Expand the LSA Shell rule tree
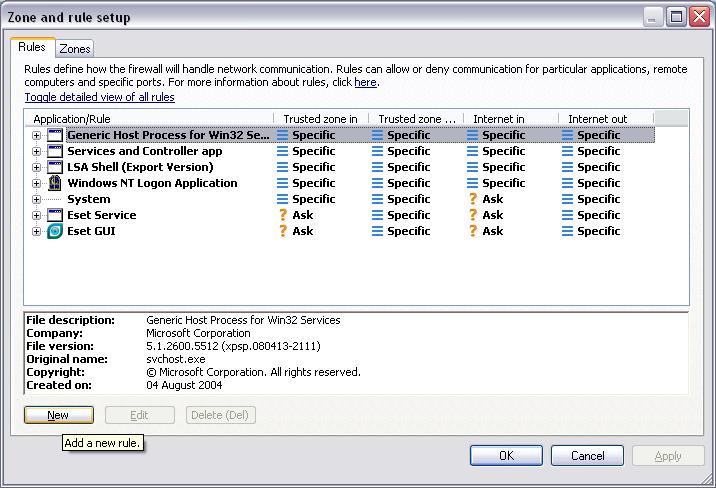The height and width of the screenshot is (488, 716). coord(37,168)
